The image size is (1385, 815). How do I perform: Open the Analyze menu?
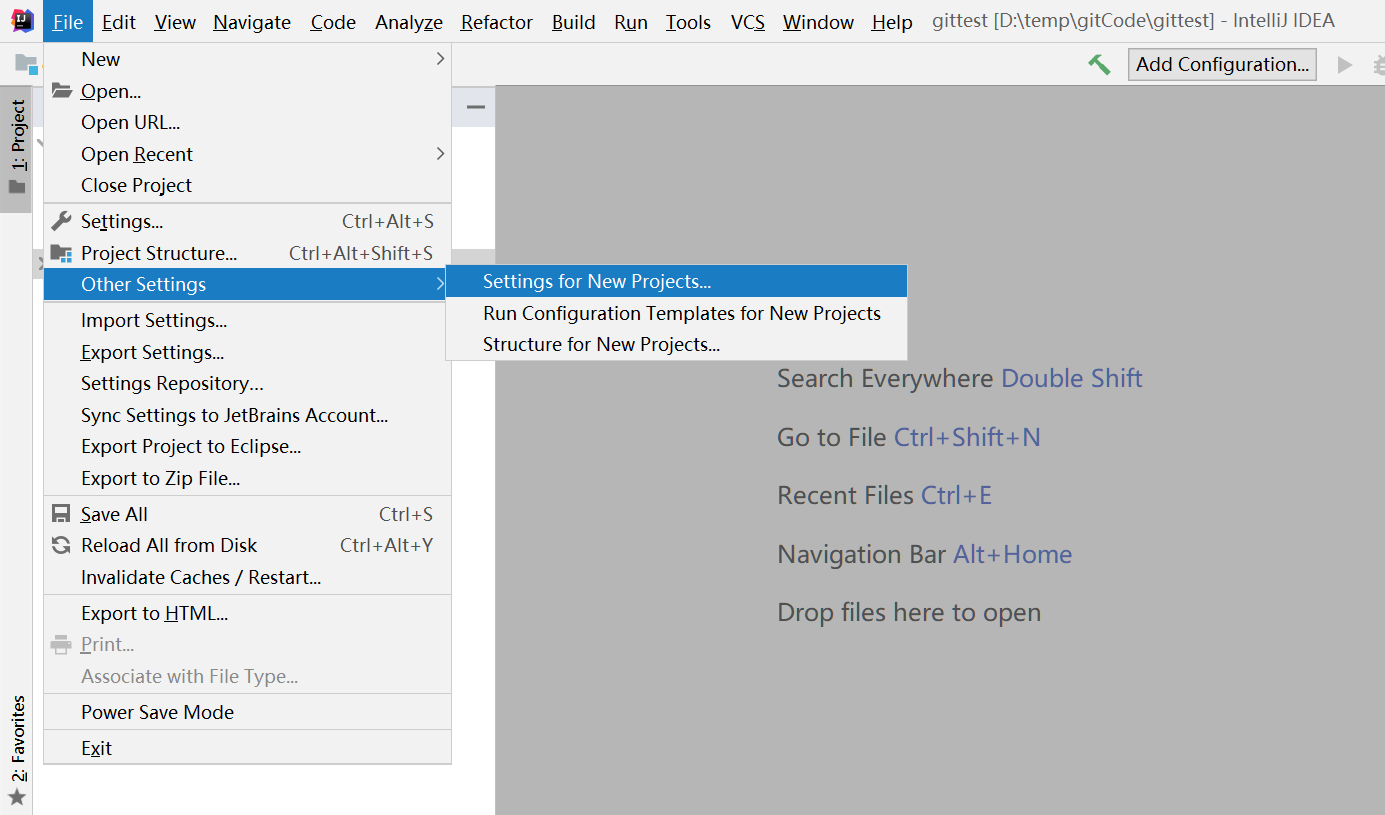click(x=409, y=22)
